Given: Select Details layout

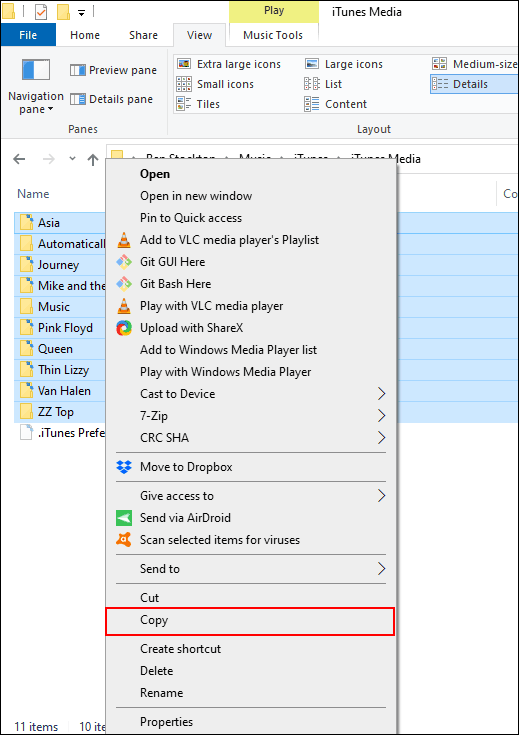Looking at the screenshot, I should pyautogui.click(x=474, y=84).
